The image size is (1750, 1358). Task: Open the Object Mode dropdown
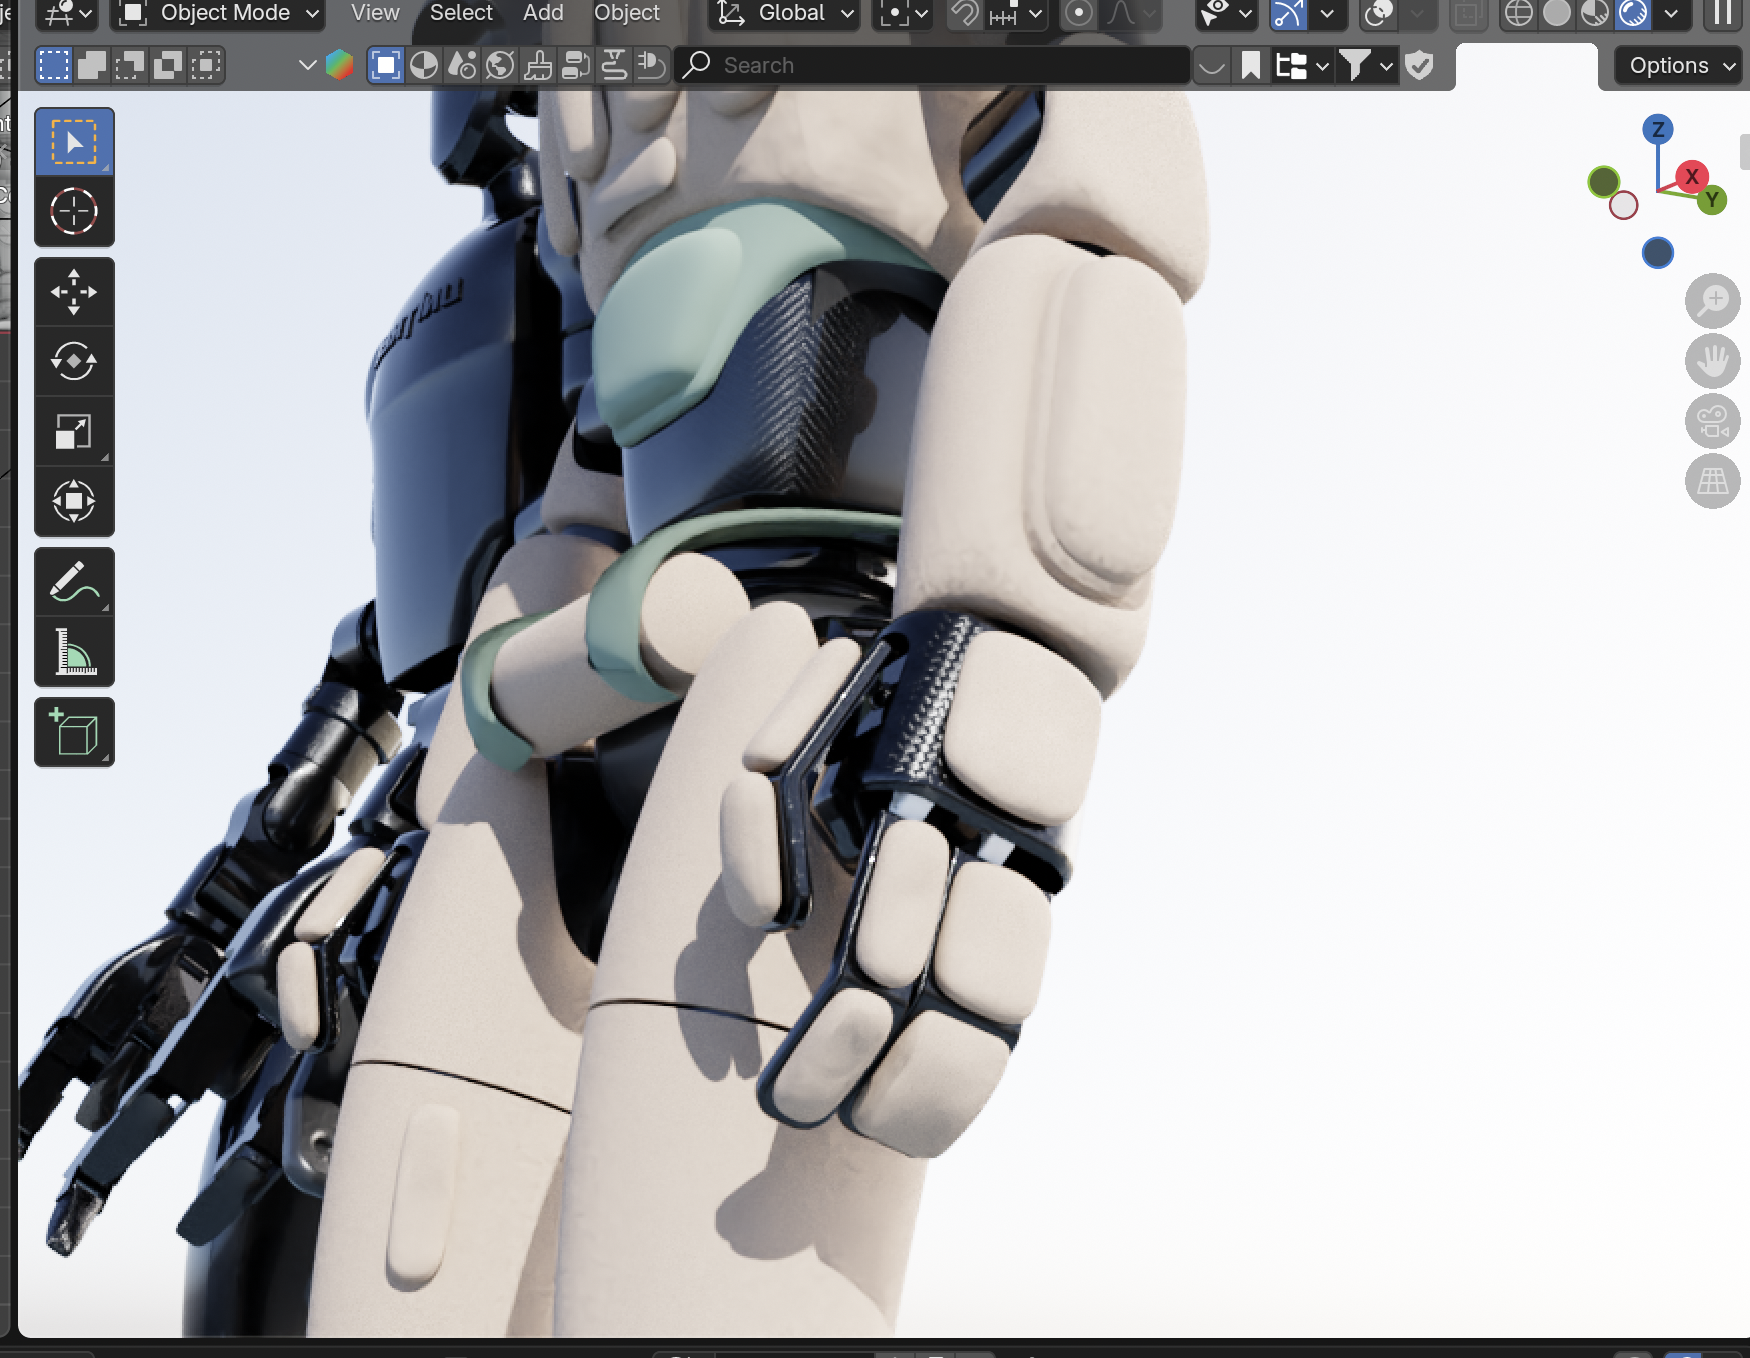219,14
